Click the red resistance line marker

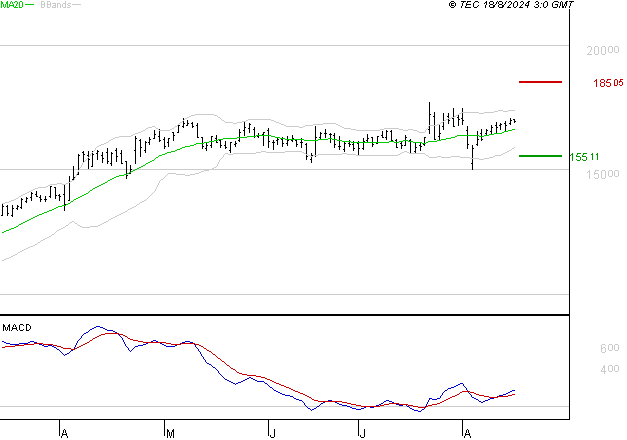pos(540,82)
